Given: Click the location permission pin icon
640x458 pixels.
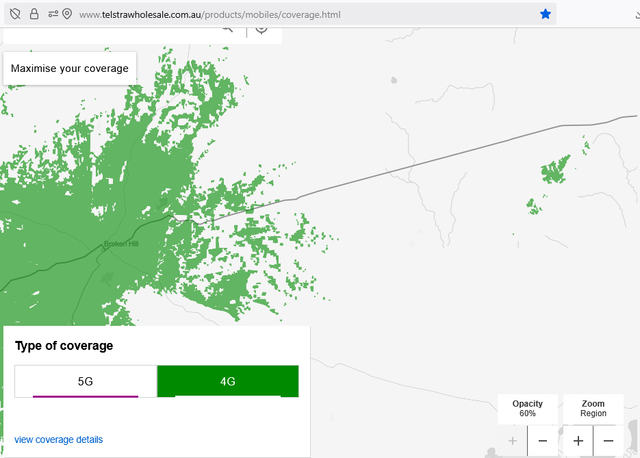Looking at the screenshot, I should 67,14.
